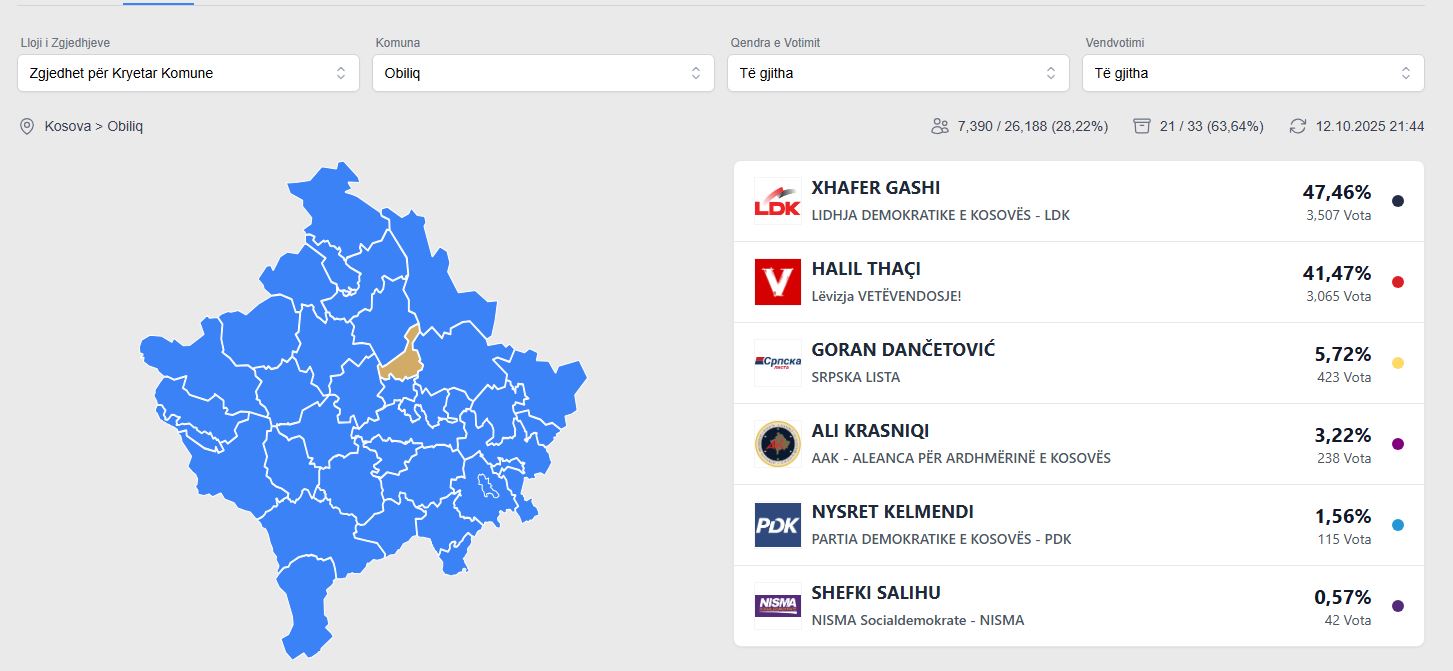Click the yellow dot for Goran Dančetović
Image resolution: width=1453 pixels, height=671 pixels.
tap(1398, 363)
